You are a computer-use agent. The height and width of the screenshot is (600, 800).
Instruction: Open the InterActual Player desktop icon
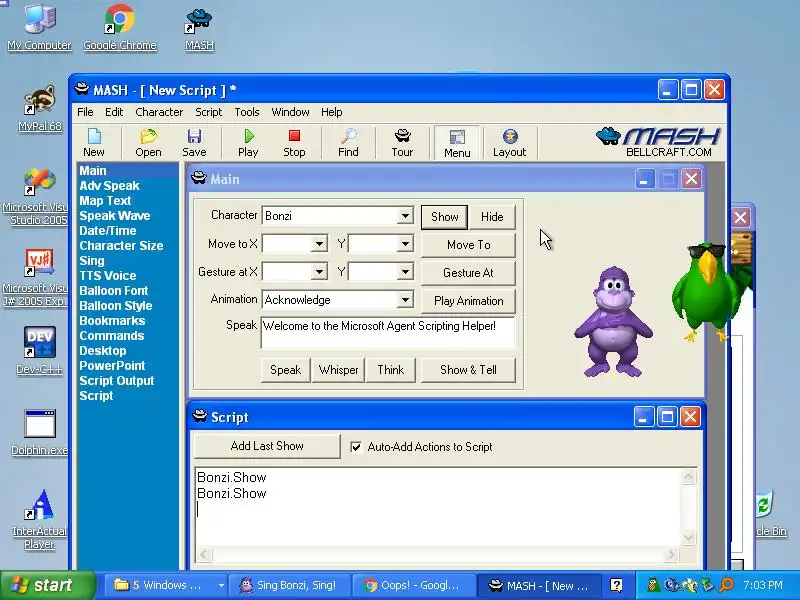tap(39, 519)
